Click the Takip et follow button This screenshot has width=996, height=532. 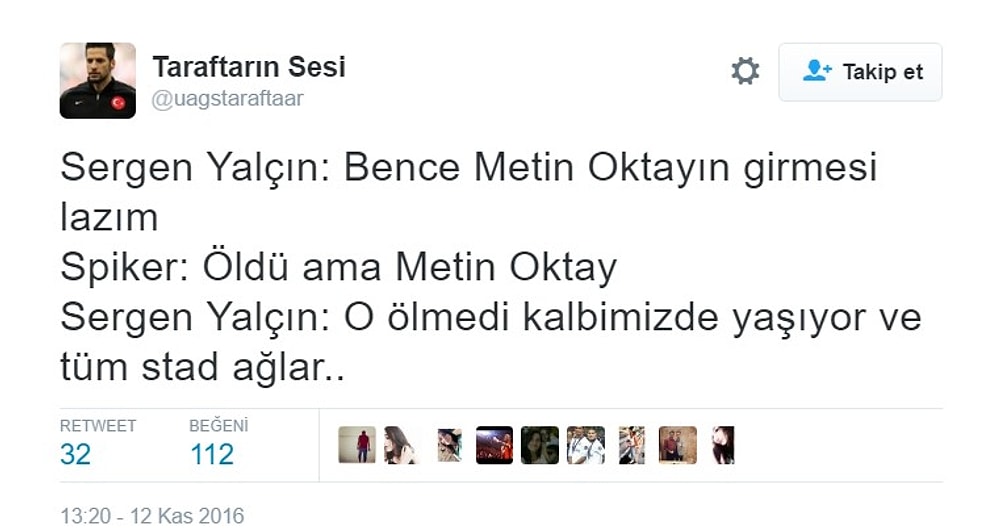click(860, 72)
